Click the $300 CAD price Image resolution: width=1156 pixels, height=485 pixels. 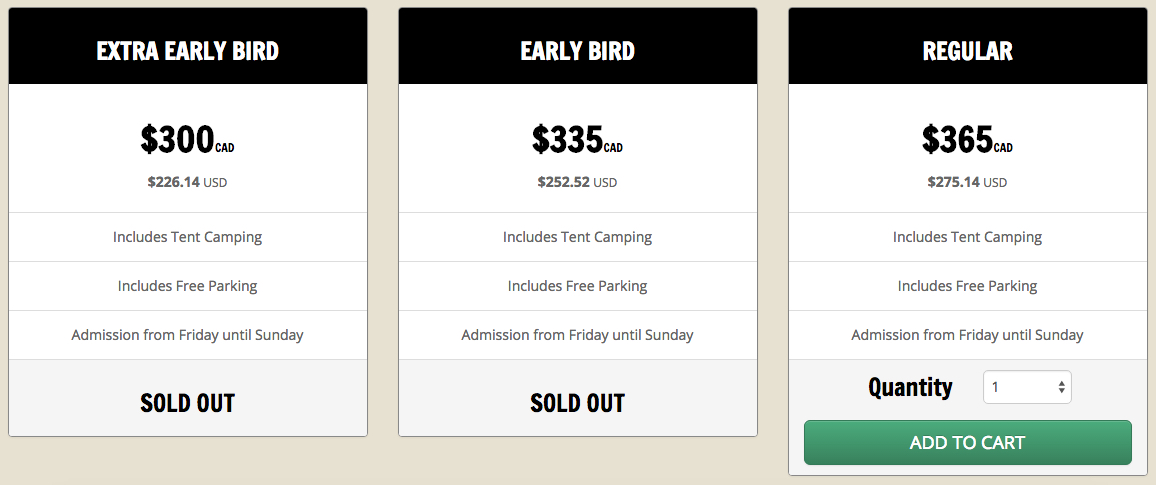pos(187,140)
